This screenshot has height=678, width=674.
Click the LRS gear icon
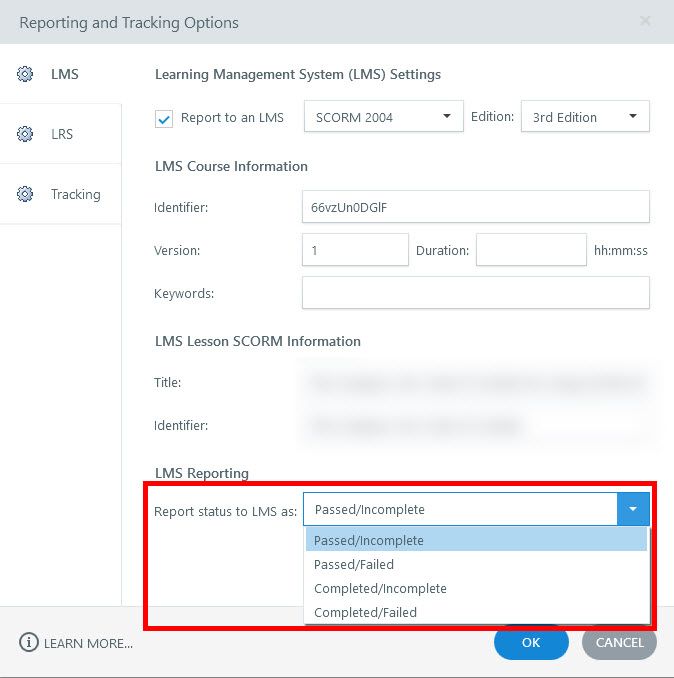tap(25, 134)
